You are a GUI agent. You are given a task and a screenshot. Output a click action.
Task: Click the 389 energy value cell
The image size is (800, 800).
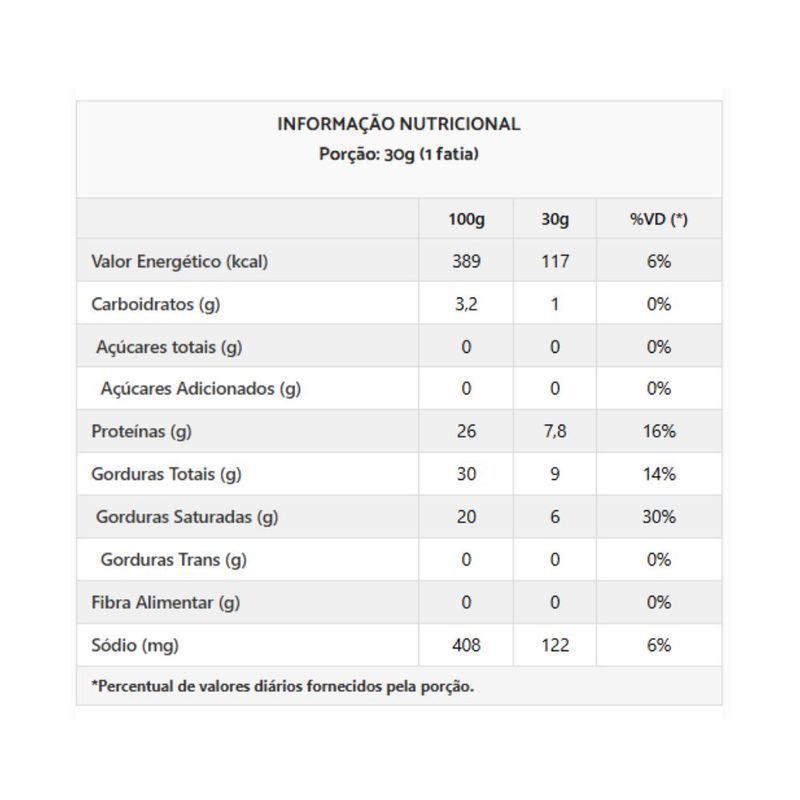point(465,262)
